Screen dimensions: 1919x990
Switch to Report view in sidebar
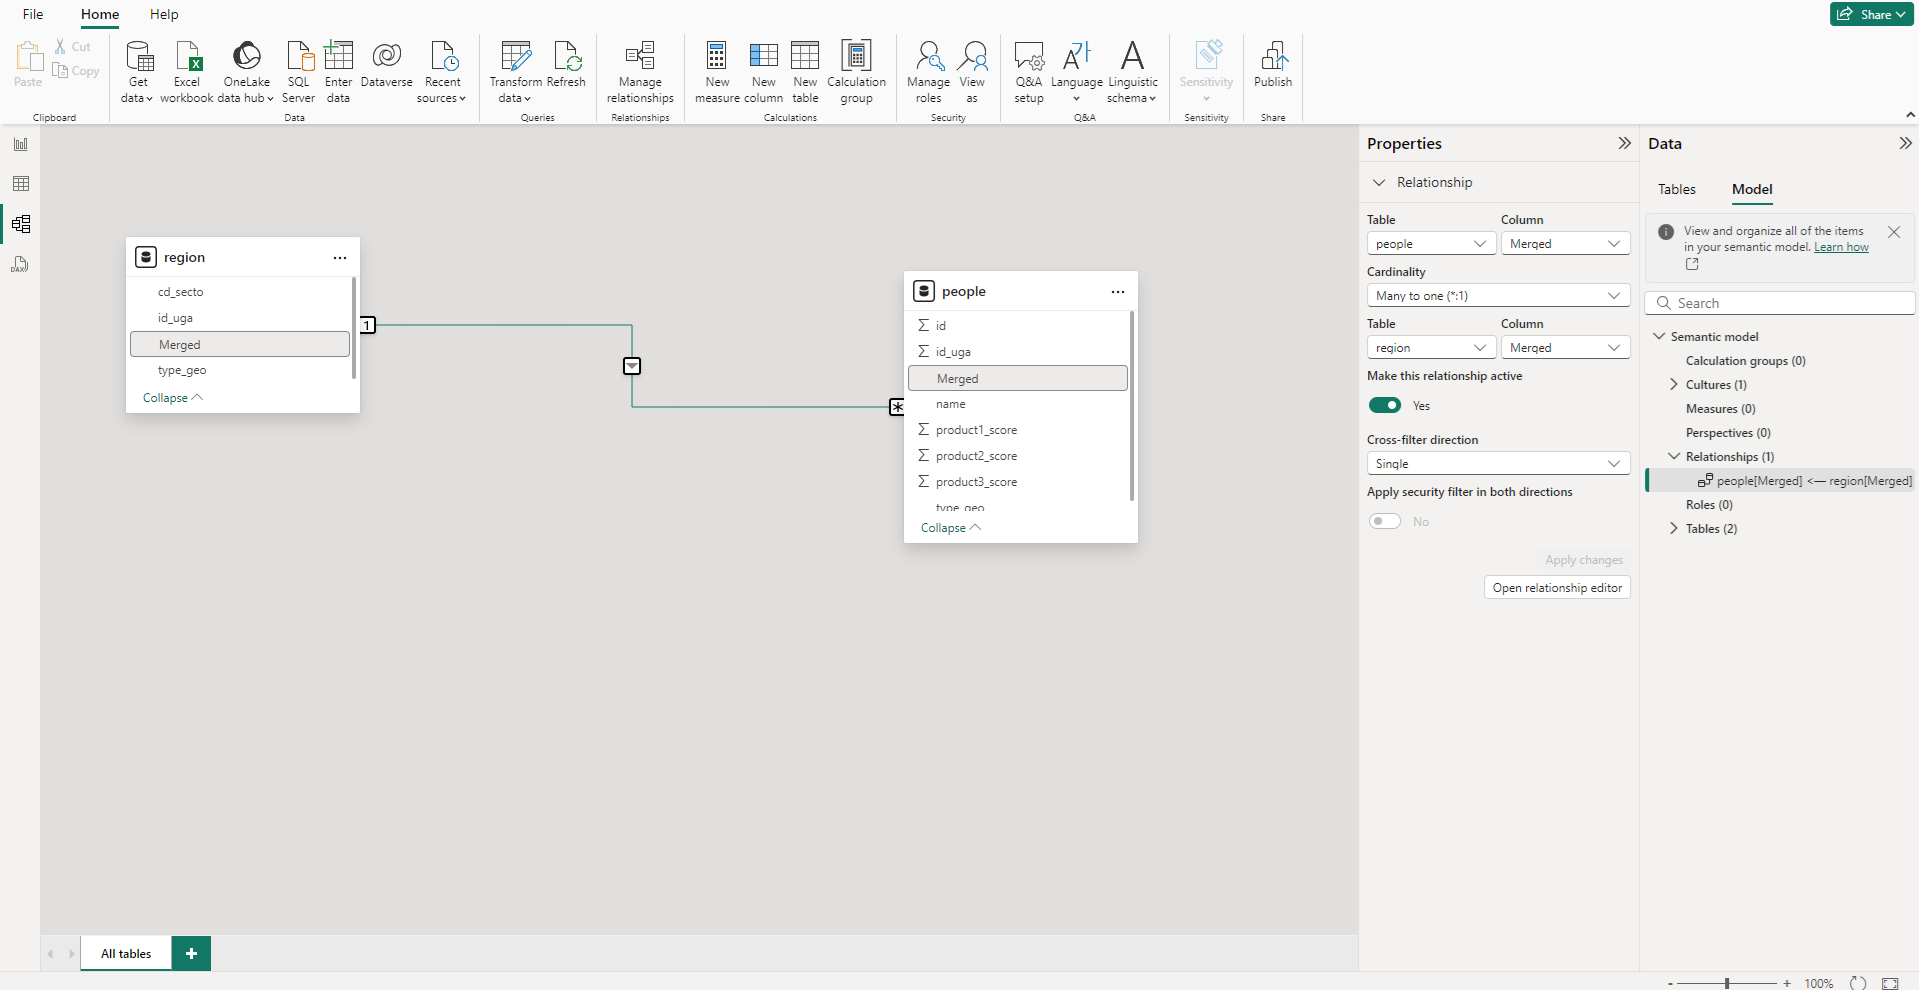click(21, 144)
